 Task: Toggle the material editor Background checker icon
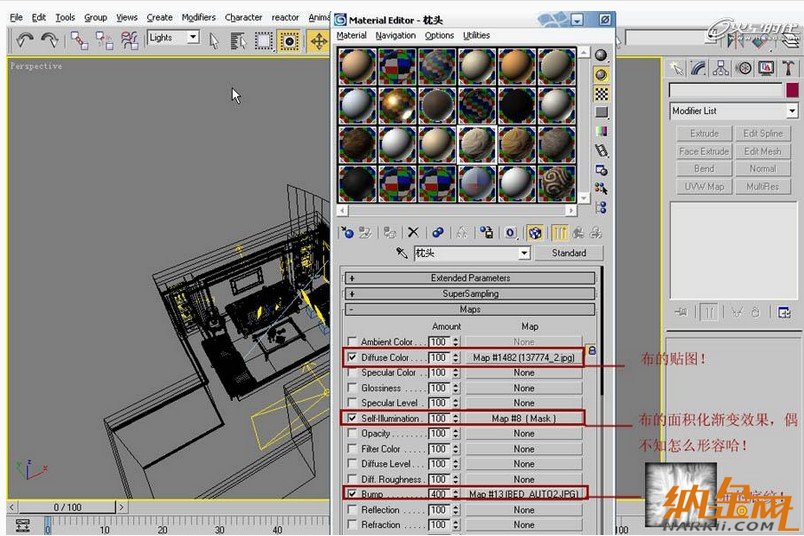click(601, 93)
